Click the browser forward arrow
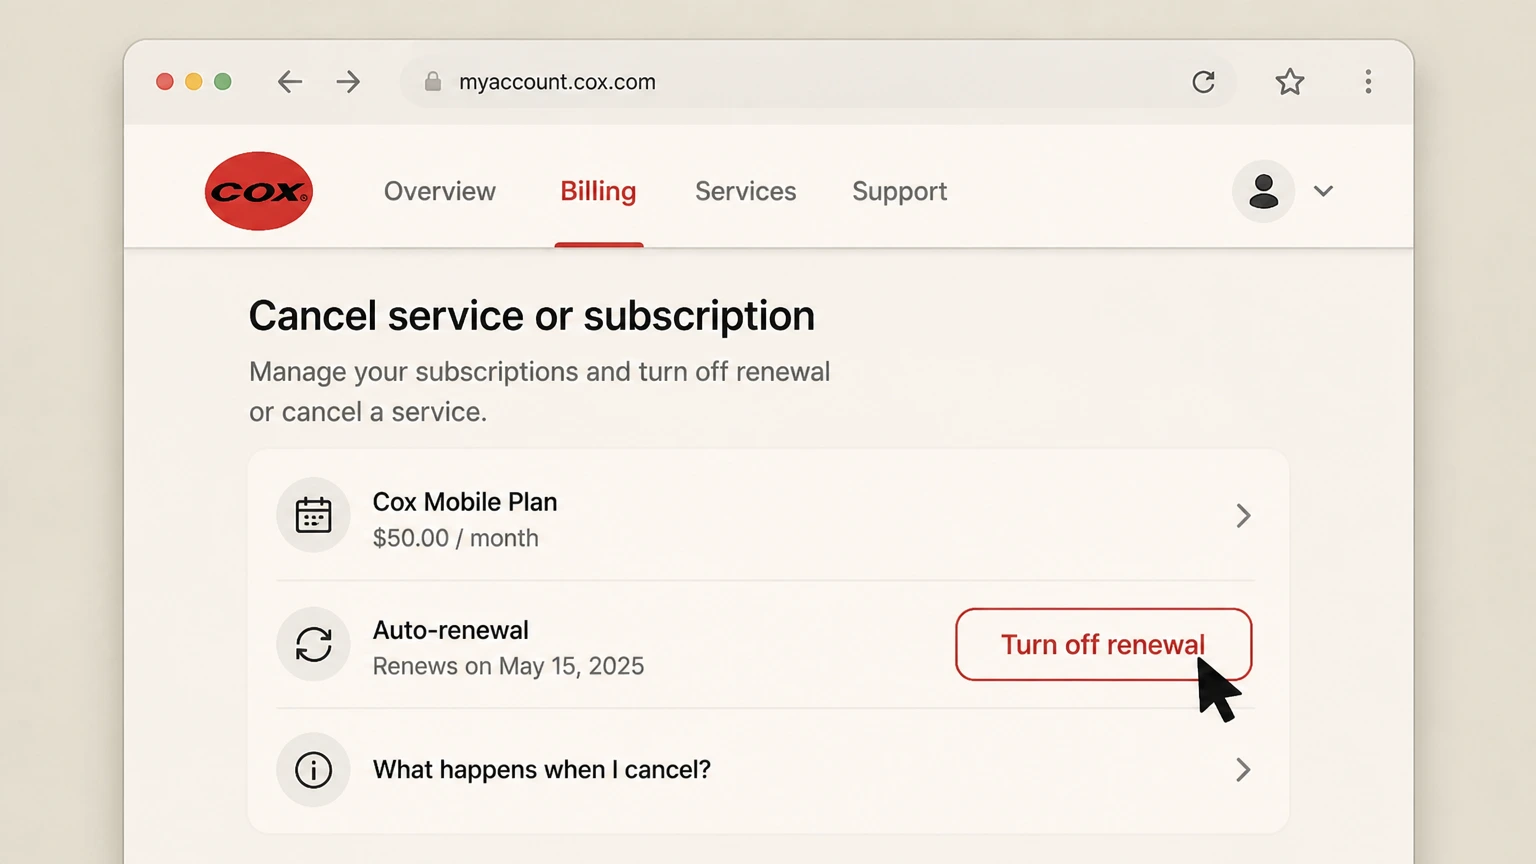 [x=348, y=82]
